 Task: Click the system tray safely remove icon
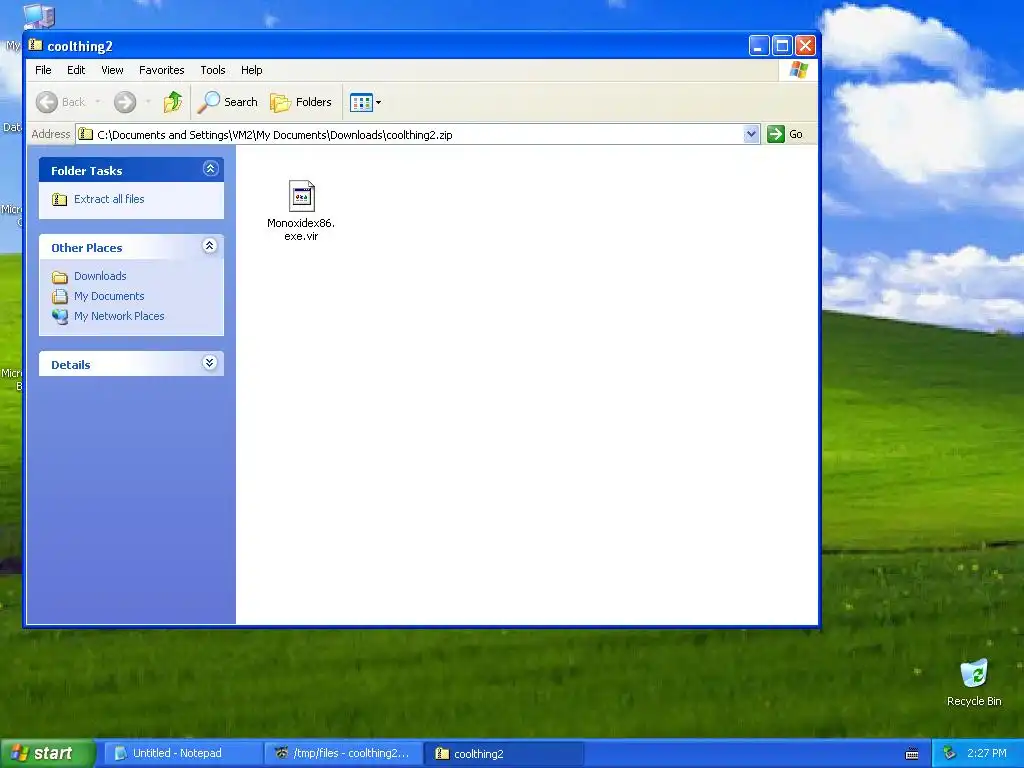click(x=949, y=753)
